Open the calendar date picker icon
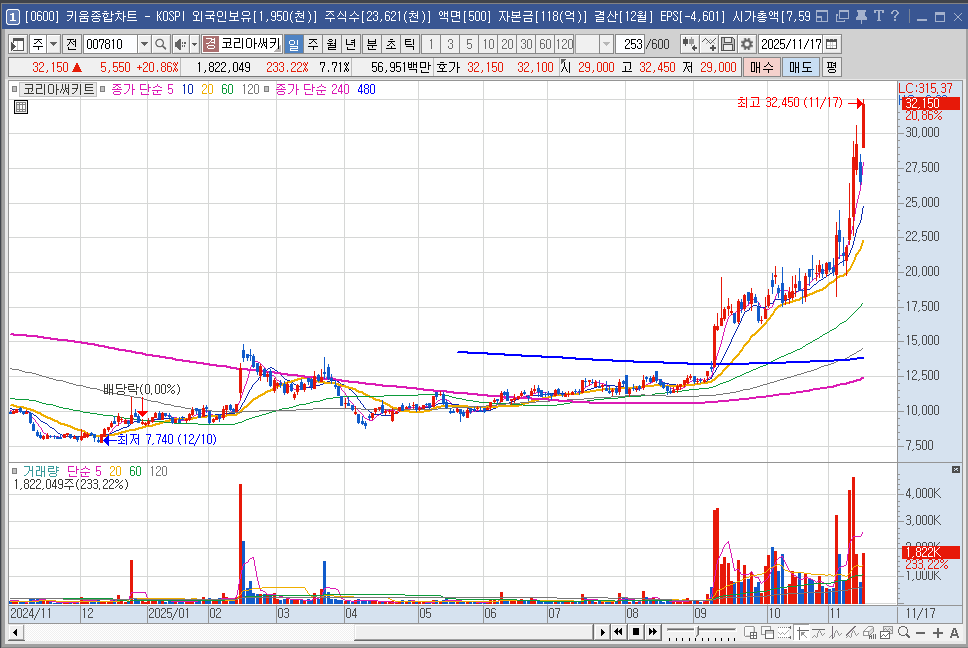This screenshot has width=968, height=648. coord(832,44)
